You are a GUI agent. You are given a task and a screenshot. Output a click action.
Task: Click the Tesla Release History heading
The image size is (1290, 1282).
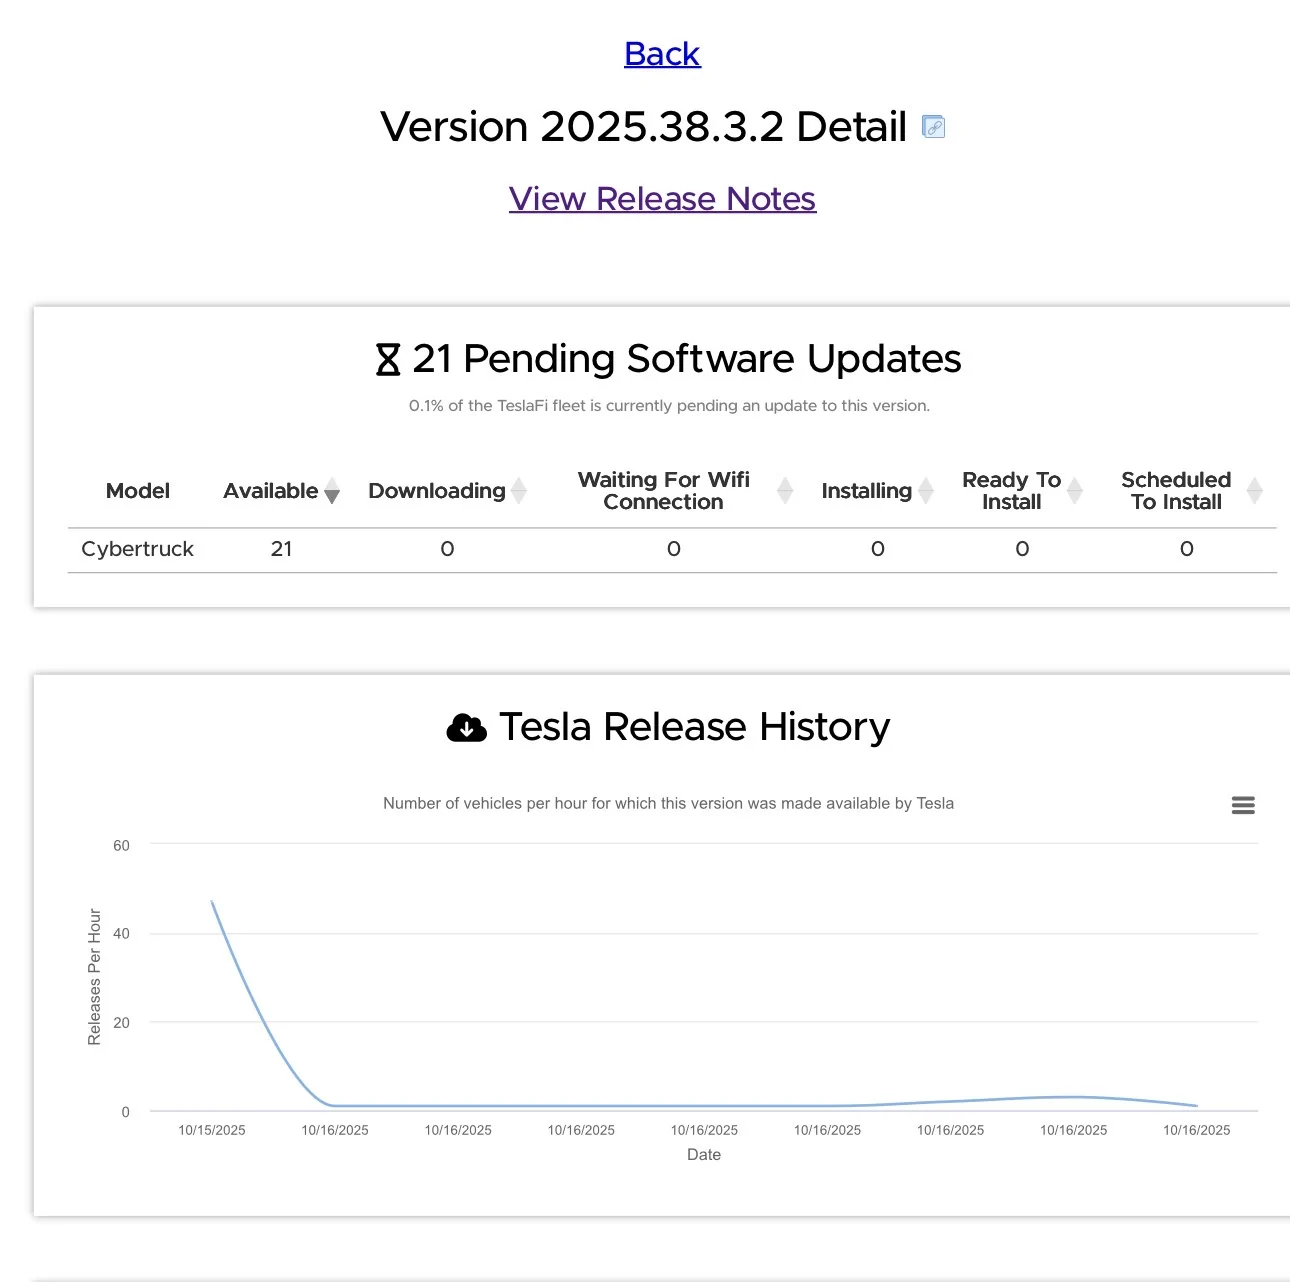tap(694, 727)
